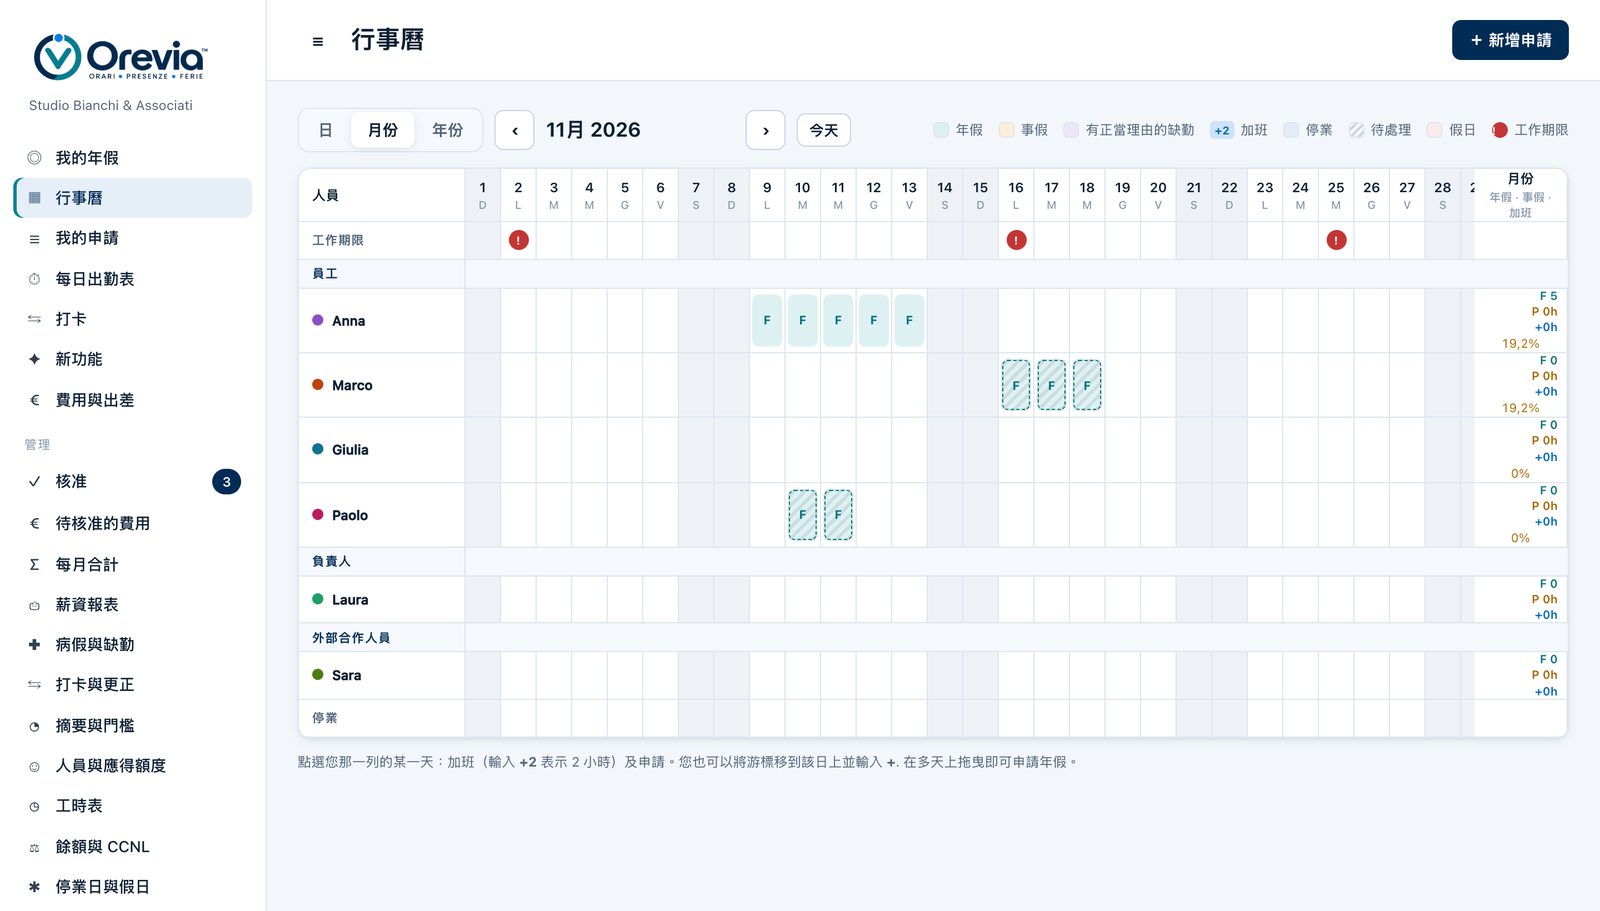The height and width of the screenshot is (911, 1600).
Task: Switch to the 年份 view
Action: [447, 130]
